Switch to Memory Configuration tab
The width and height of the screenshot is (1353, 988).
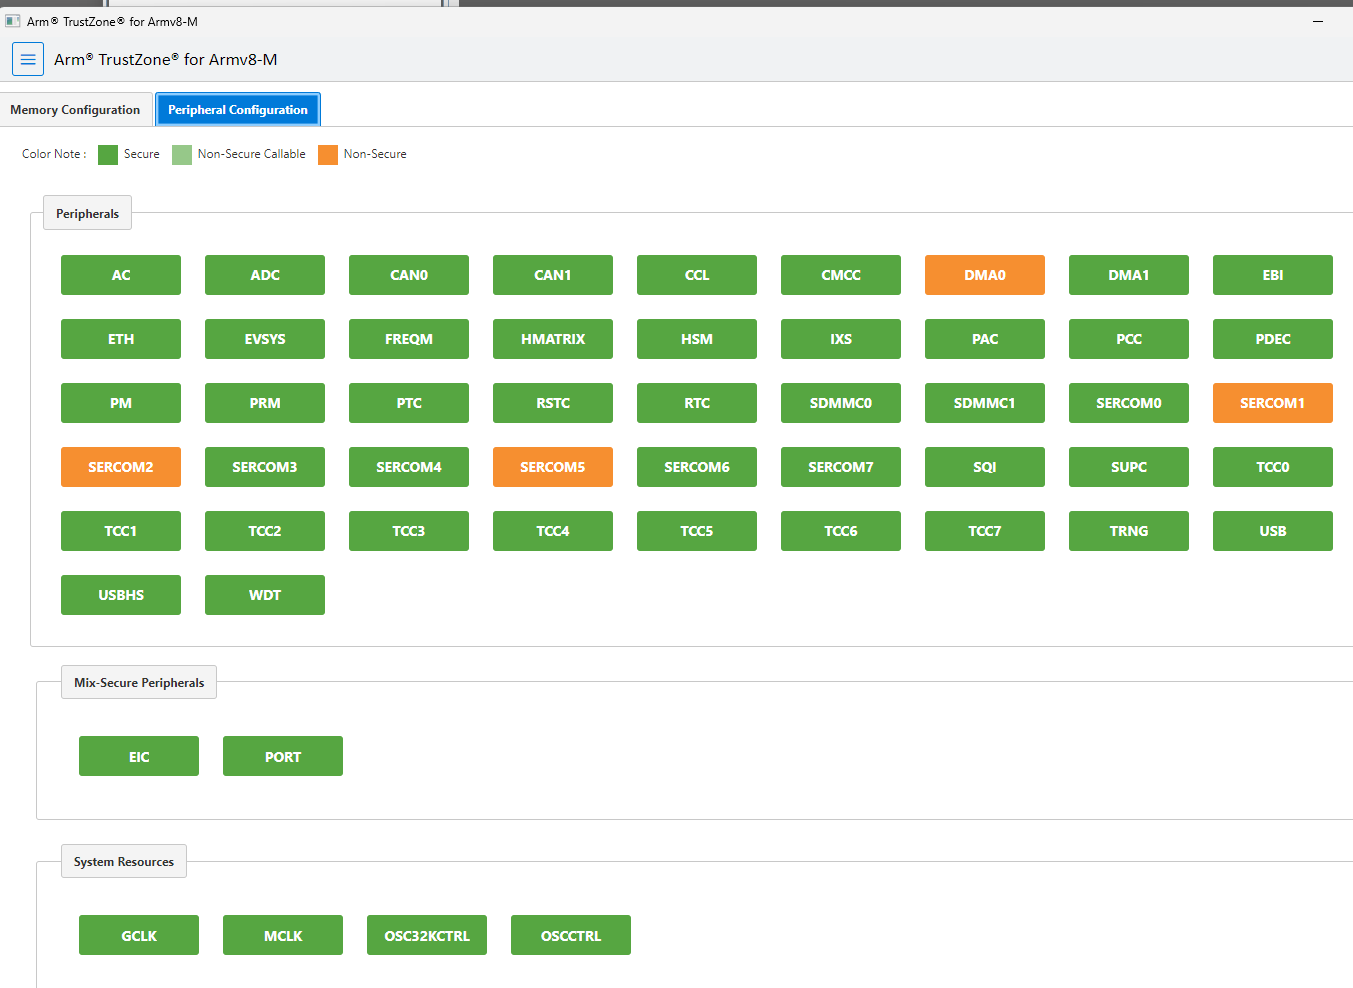point(76,110)
